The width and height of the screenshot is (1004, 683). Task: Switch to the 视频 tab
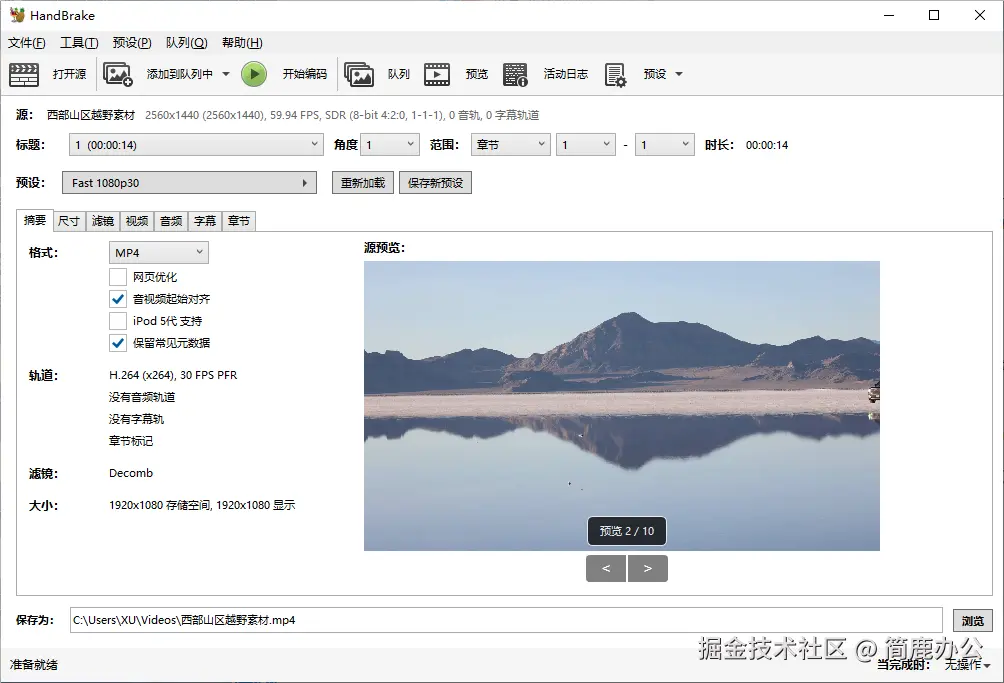137,221
